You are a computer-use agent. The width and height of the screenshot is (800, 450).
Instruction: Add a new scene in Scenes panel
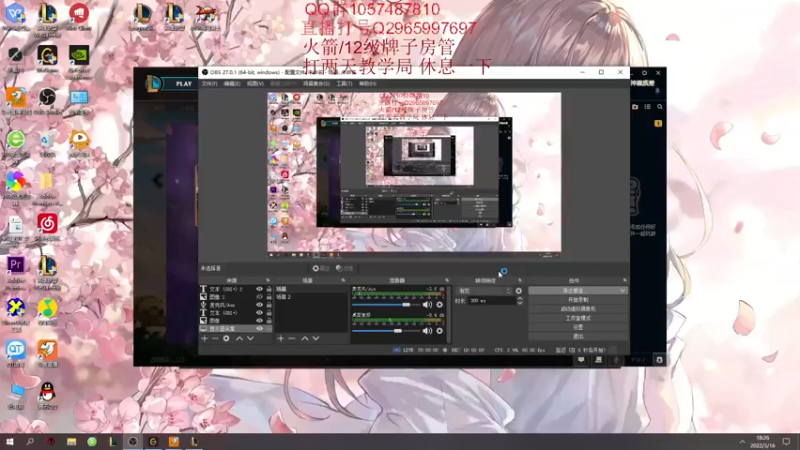[281, 338]
